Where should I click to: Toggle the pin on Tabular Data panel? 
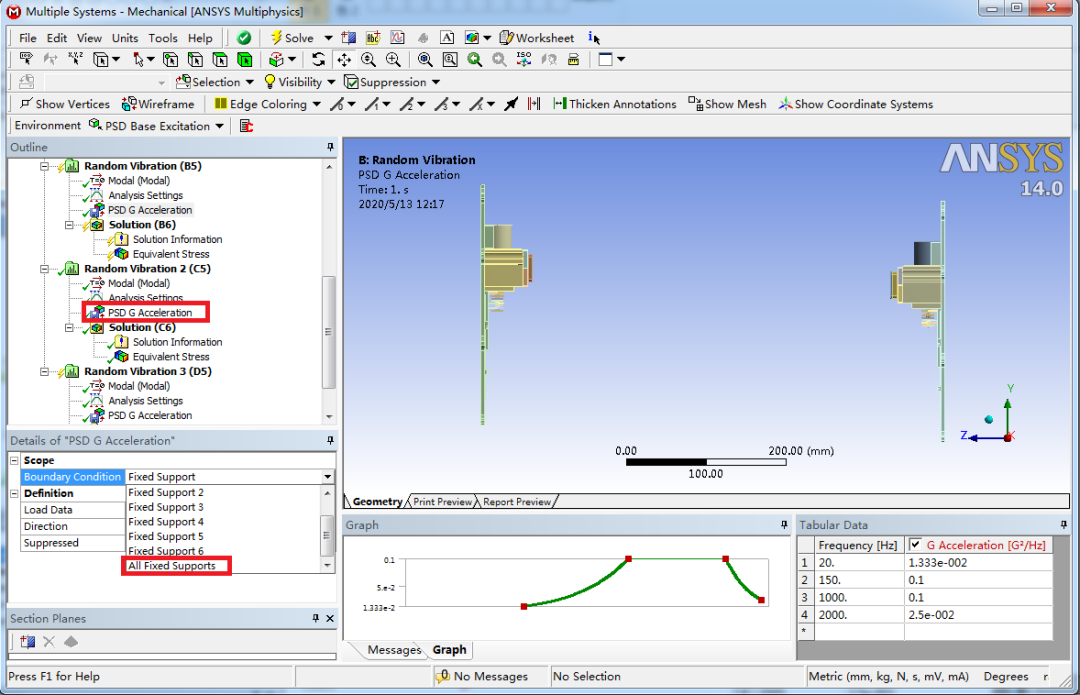[x=1063, y=525]
